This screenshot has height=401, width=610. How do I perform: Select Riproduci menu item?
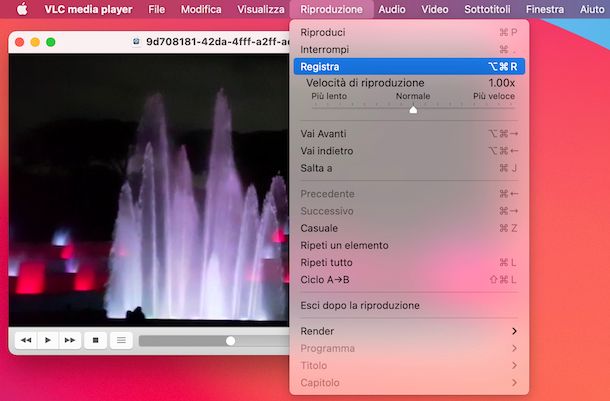[409, 32]
